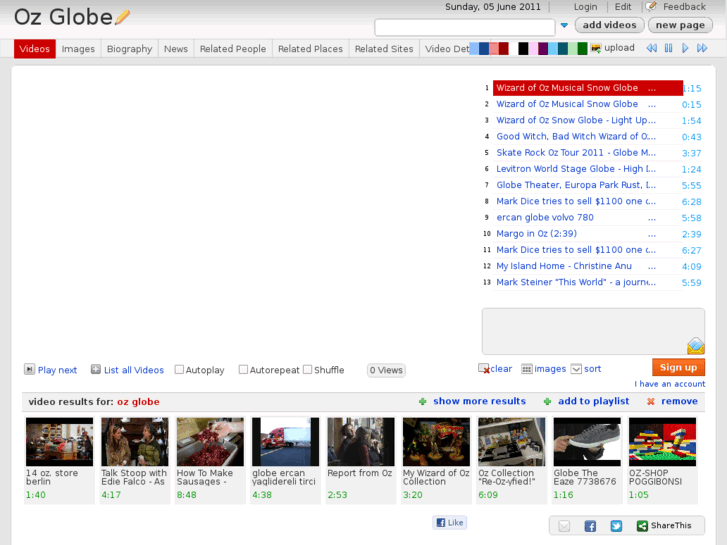Open the Related Sites tab

[384, 49]
